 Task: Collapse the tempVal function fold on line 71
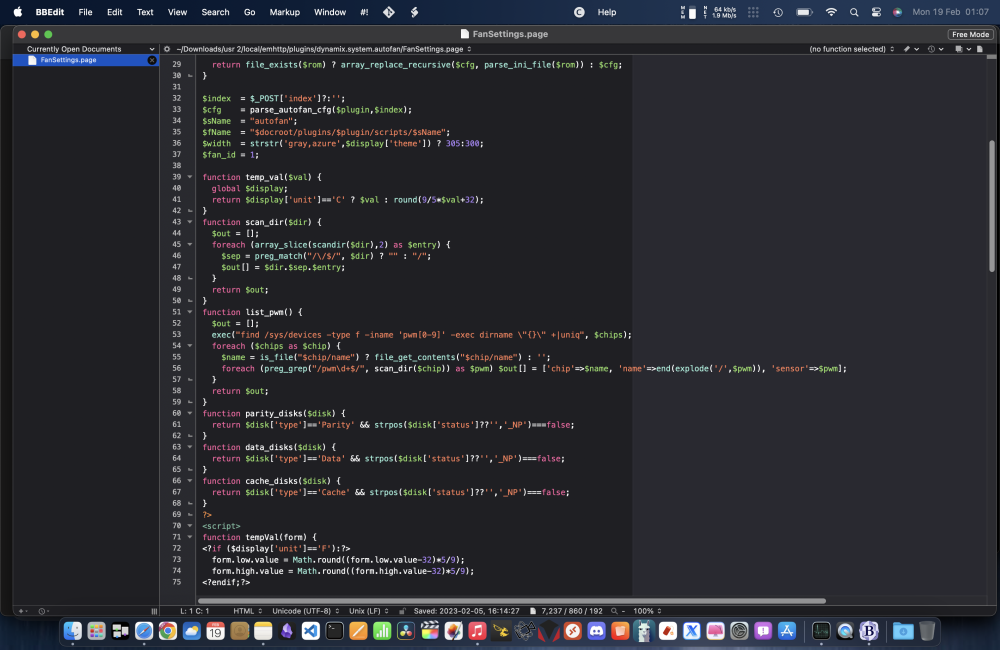[190, 537]
